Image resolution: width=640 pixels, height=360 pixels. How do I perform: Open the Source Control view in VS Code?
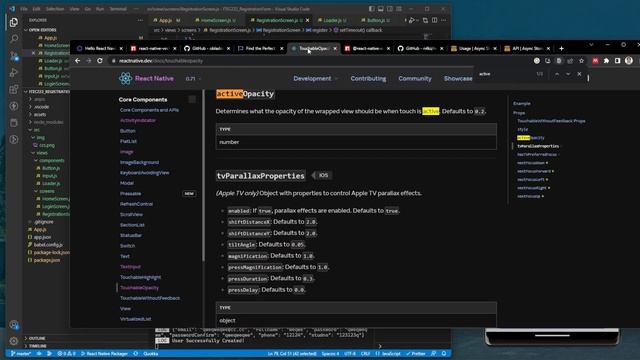(13, 56)
